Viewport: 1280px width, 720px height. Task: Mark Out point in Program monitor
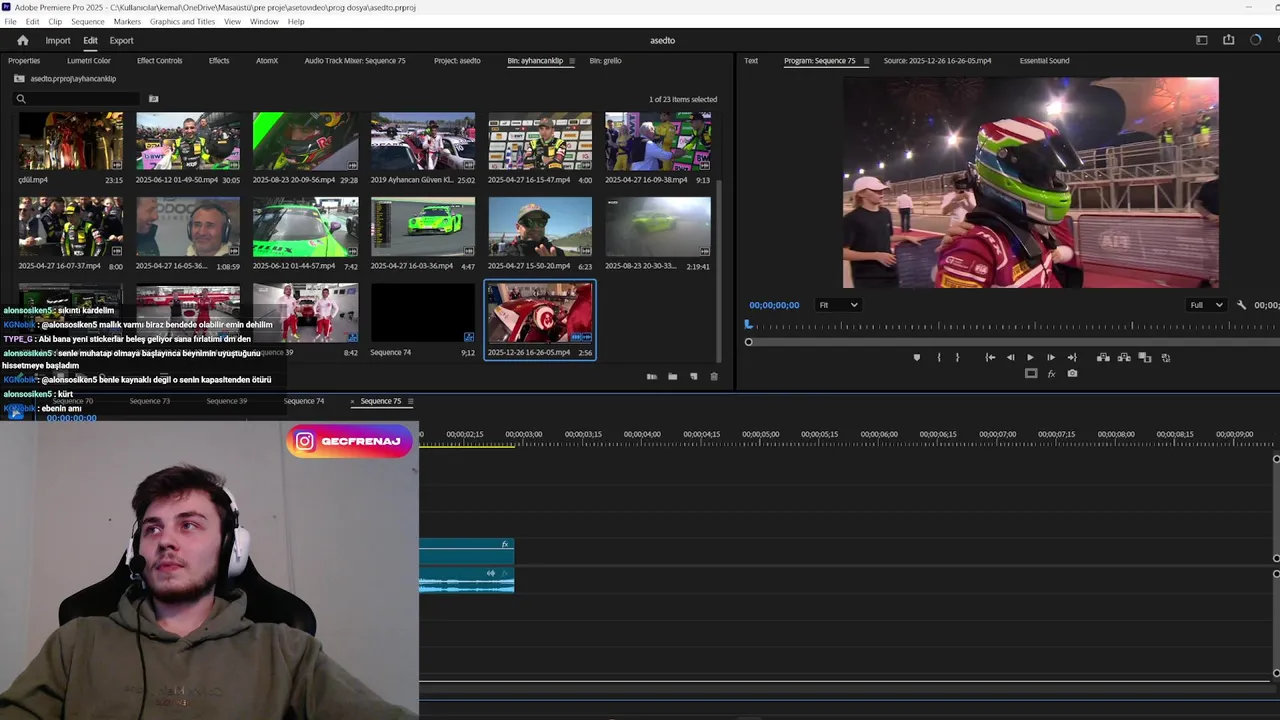coord(957,357)
